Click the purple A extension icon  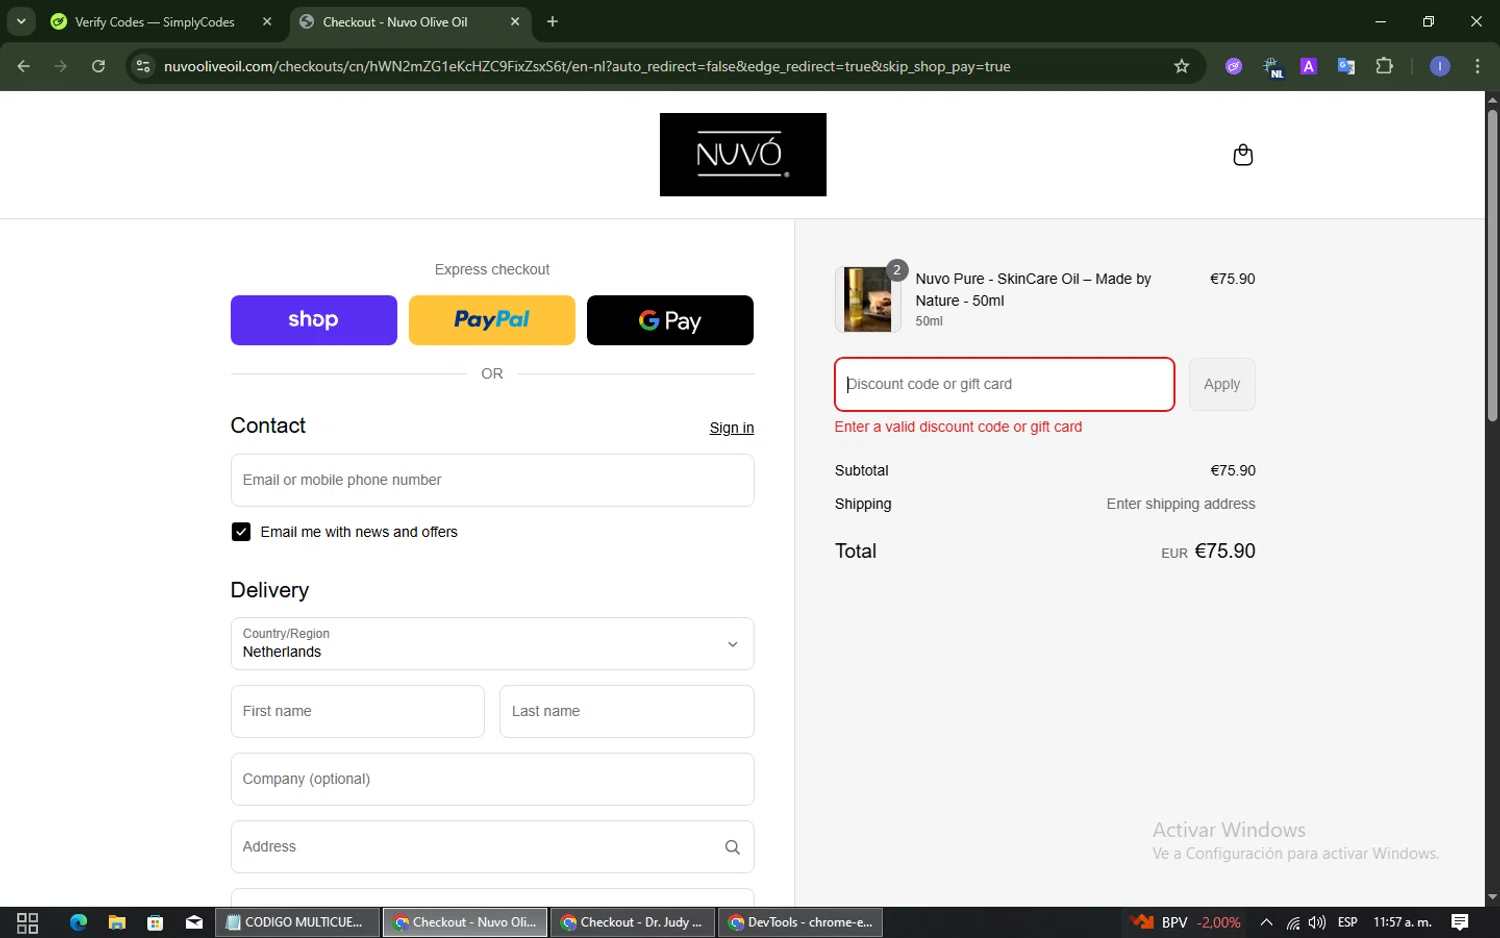(x=1308, y=66)
